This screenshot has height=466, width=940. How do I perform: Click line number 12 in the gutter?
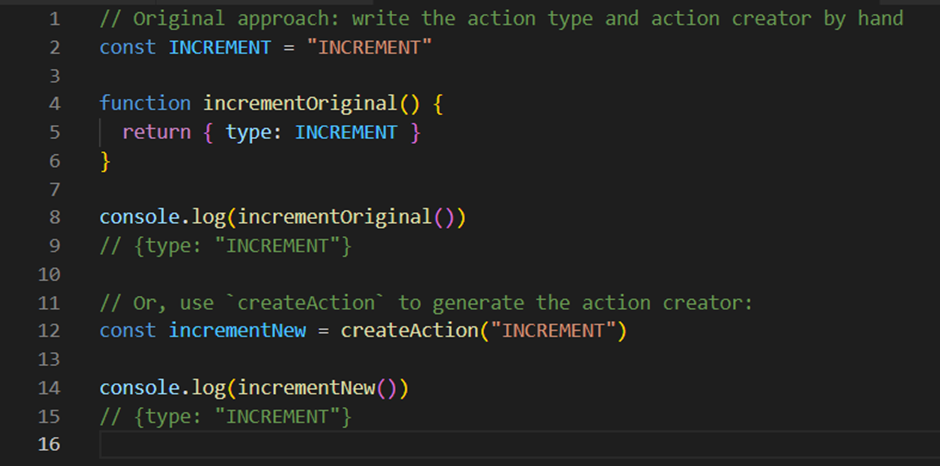[49, 330]
